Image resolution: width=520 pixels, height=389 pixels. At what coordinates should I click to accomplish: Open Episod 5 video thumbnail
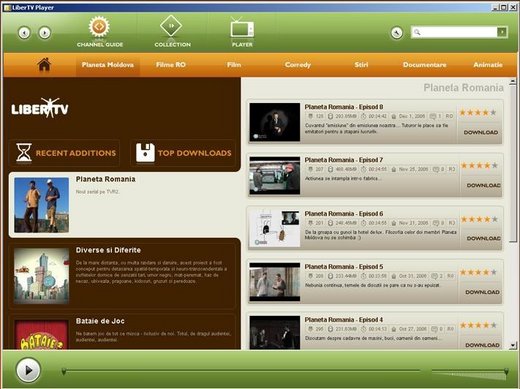coord(275,282)
